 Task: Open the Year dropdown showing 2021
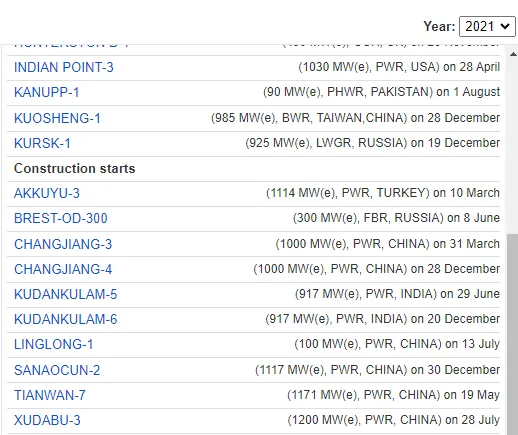pos(487,26)
